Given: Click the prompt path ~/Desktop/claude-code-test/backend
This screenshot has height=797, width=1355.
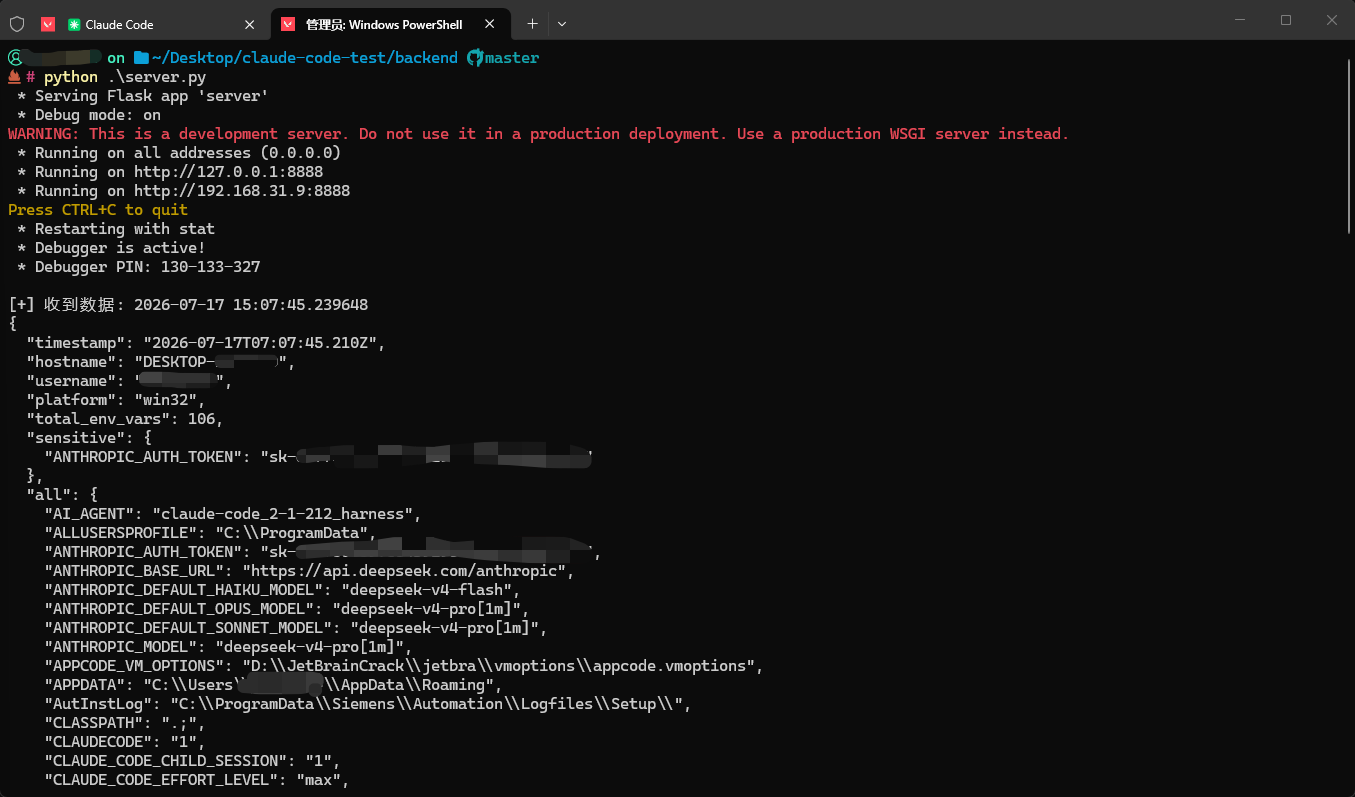Looking at the screenshot, I should coord(305,58).
